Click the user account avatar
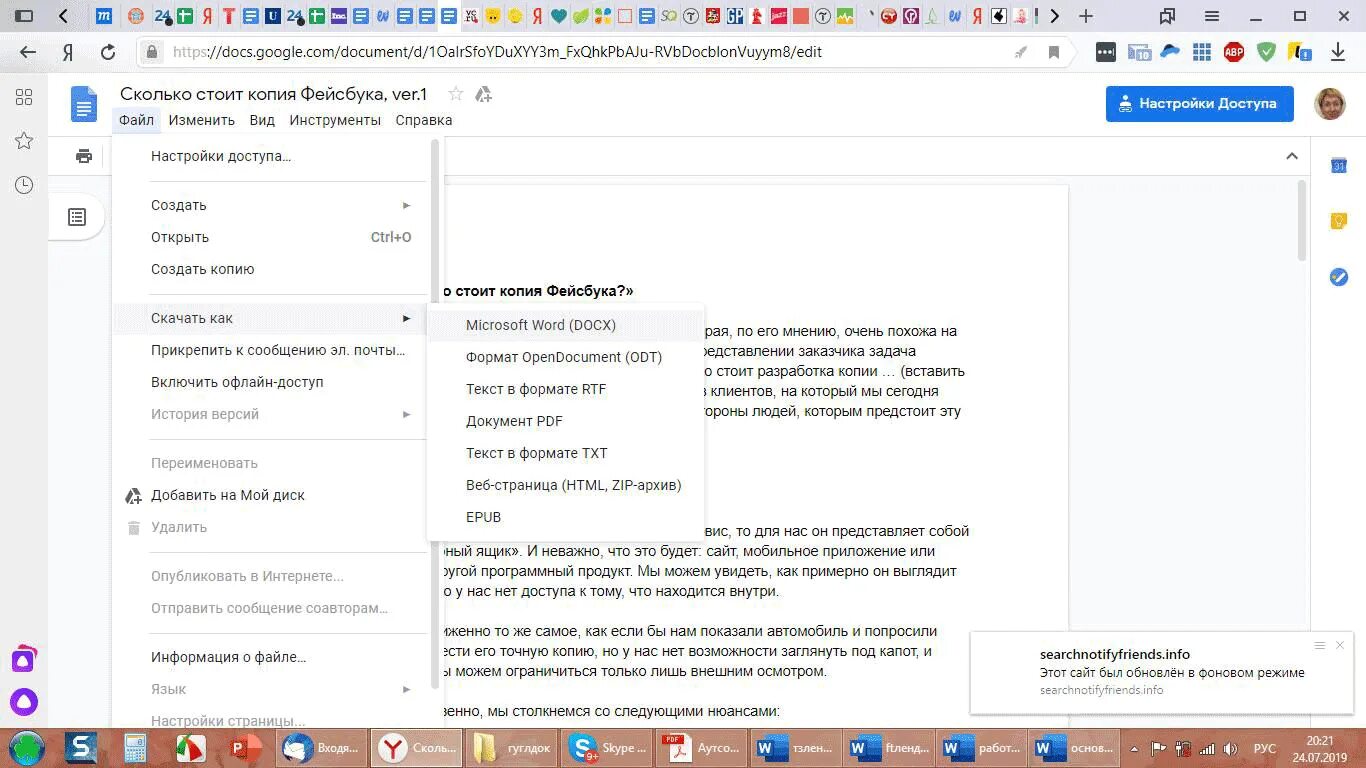The height and width of the screenshot is (768, 1366). pos(1330,103)
